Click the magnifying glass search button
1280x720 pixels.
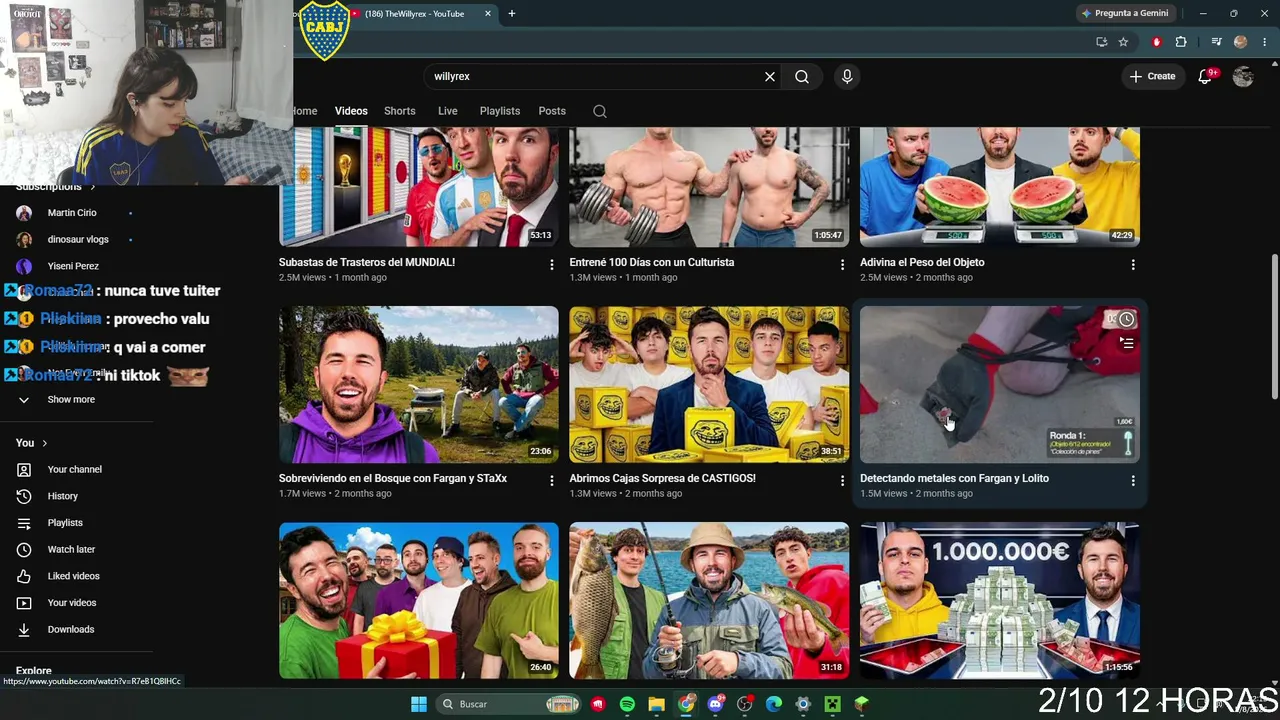(802, 76)
